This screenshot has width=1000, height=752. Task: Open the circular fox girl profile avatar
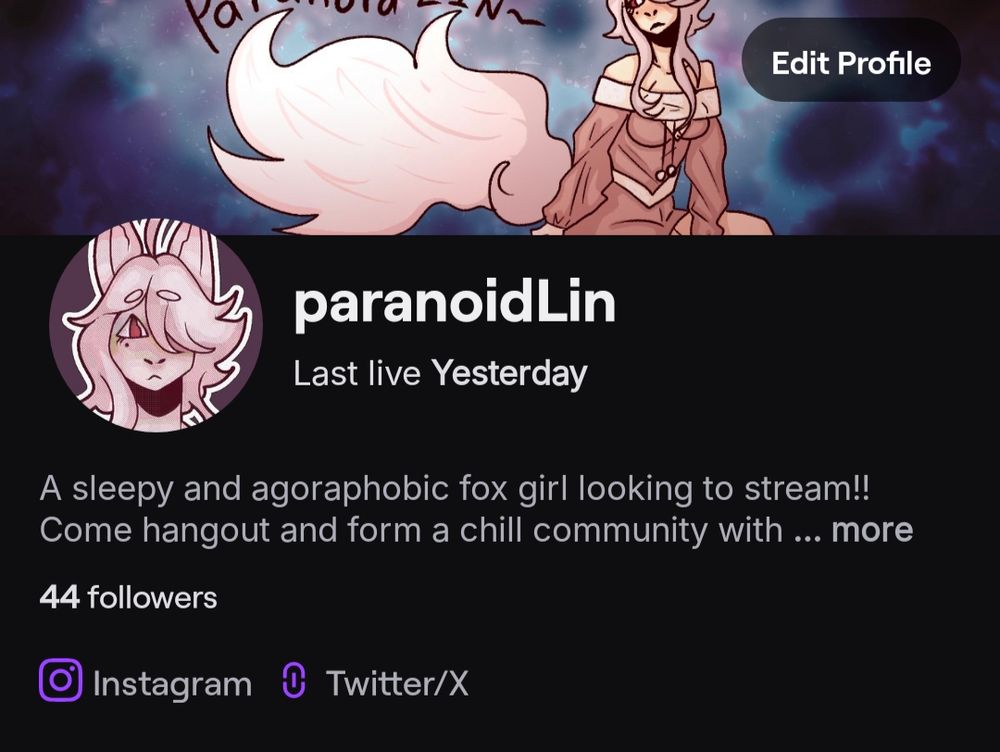click(156, 325)
